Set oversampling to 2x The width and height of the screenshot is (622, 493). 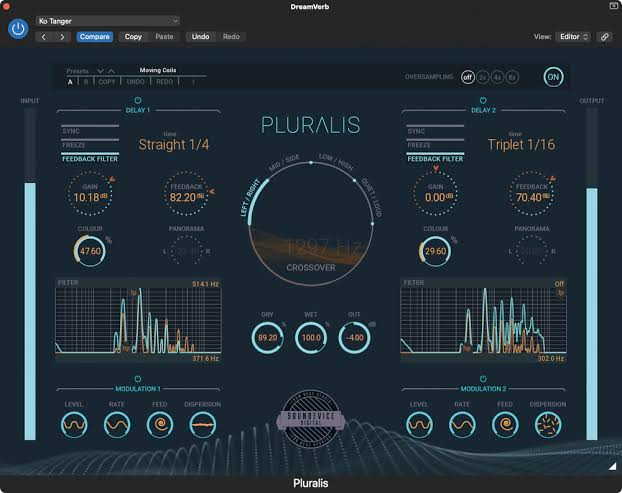pyautogui.click(x=482, y=77)
